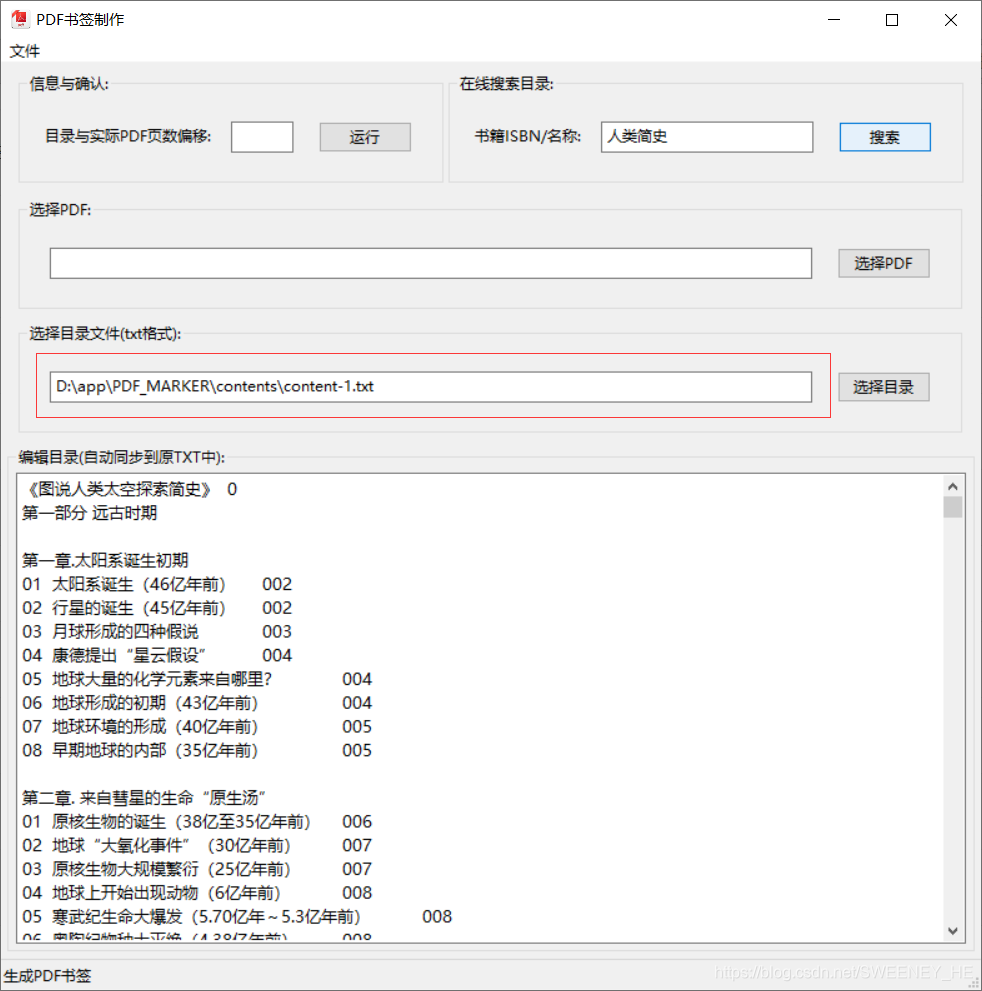Click the scrollbar up arrow in the editor
The width and height of the screenshot is (982, 991).
(953, 486)
